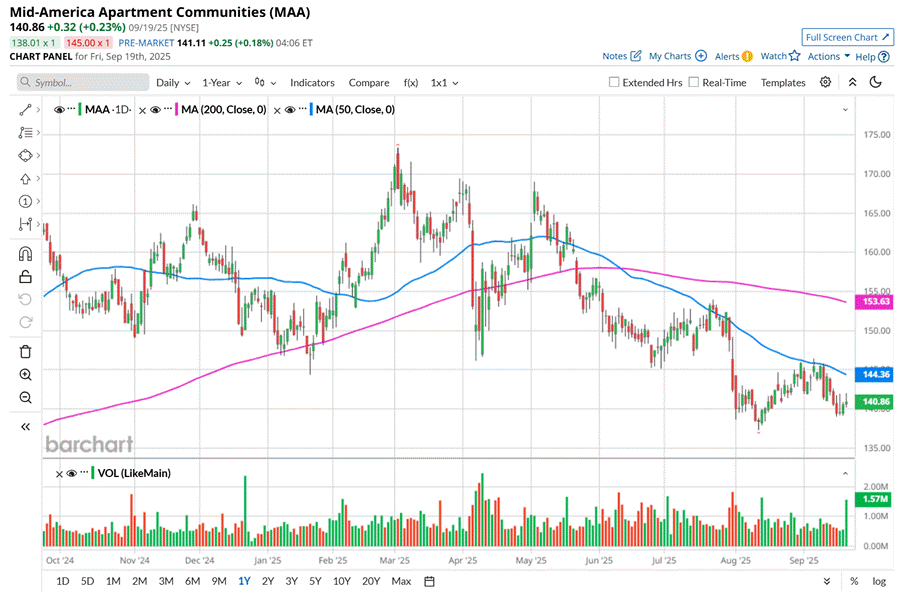Remove the VOL (LikeMain) study
904x596 pixels.
pyautogui.click(x=59, y=474)
